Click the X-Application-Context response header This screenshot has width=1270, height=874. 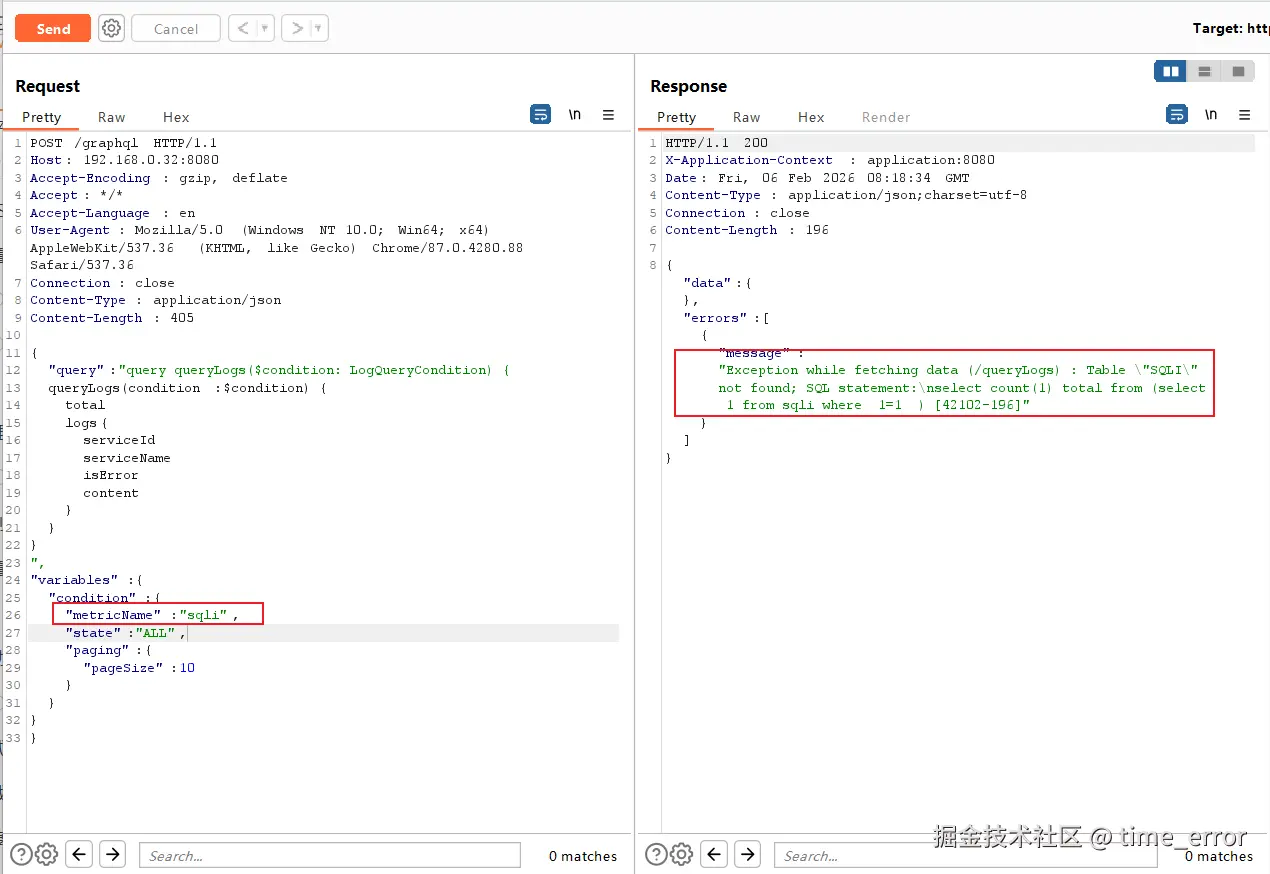pyautogui.click(x=830, y=160)
